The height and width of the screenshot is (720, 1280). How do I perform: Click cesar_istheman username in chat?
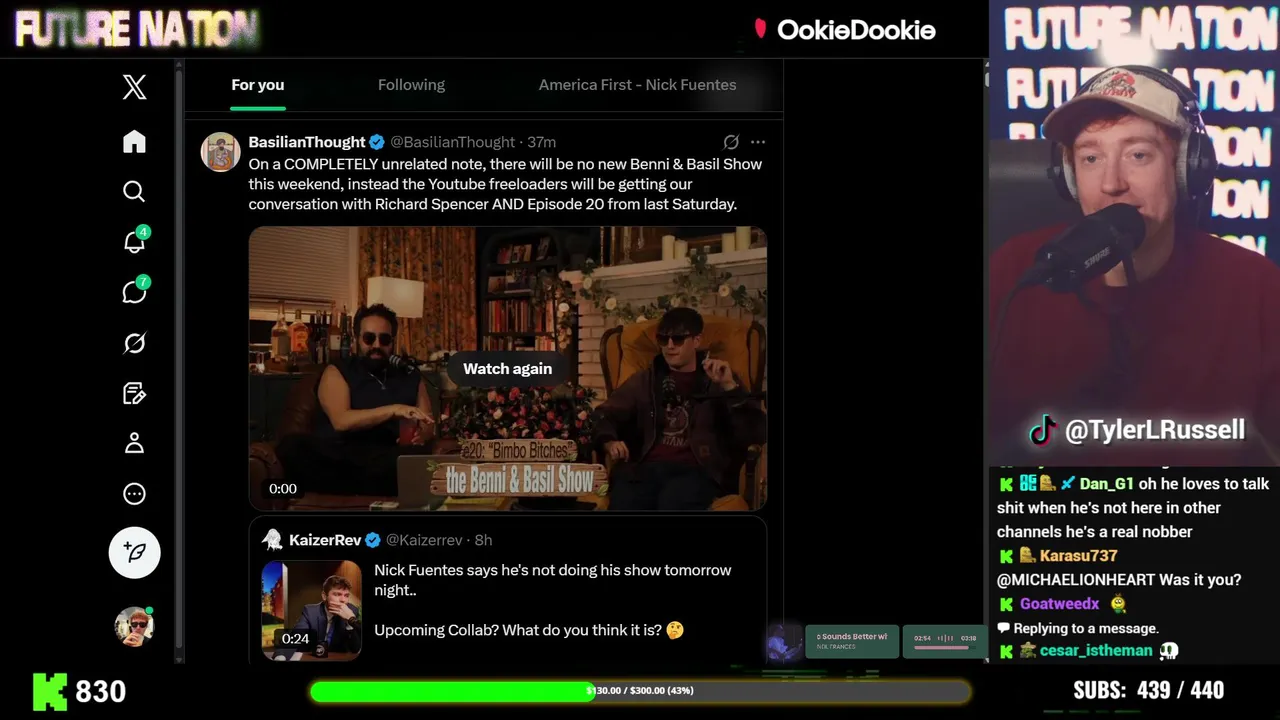click(x=1096, y=651)
